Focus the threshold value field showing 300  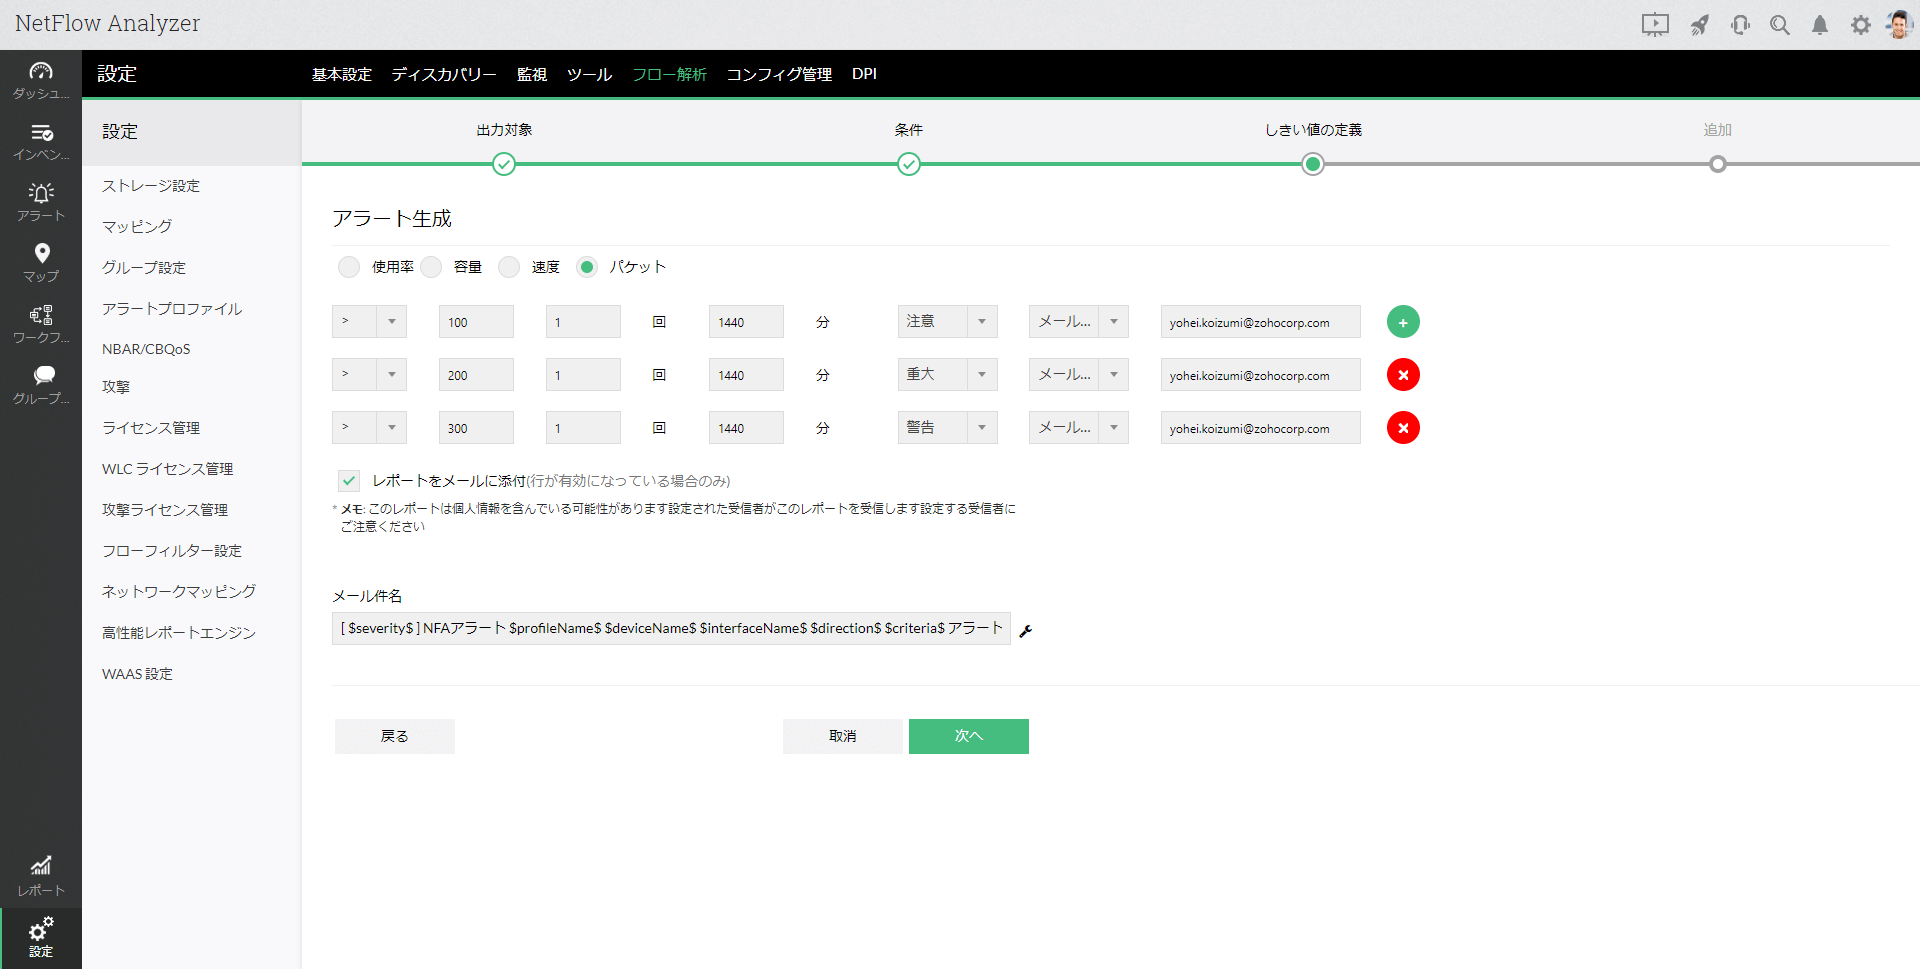[x=476, y=428]
